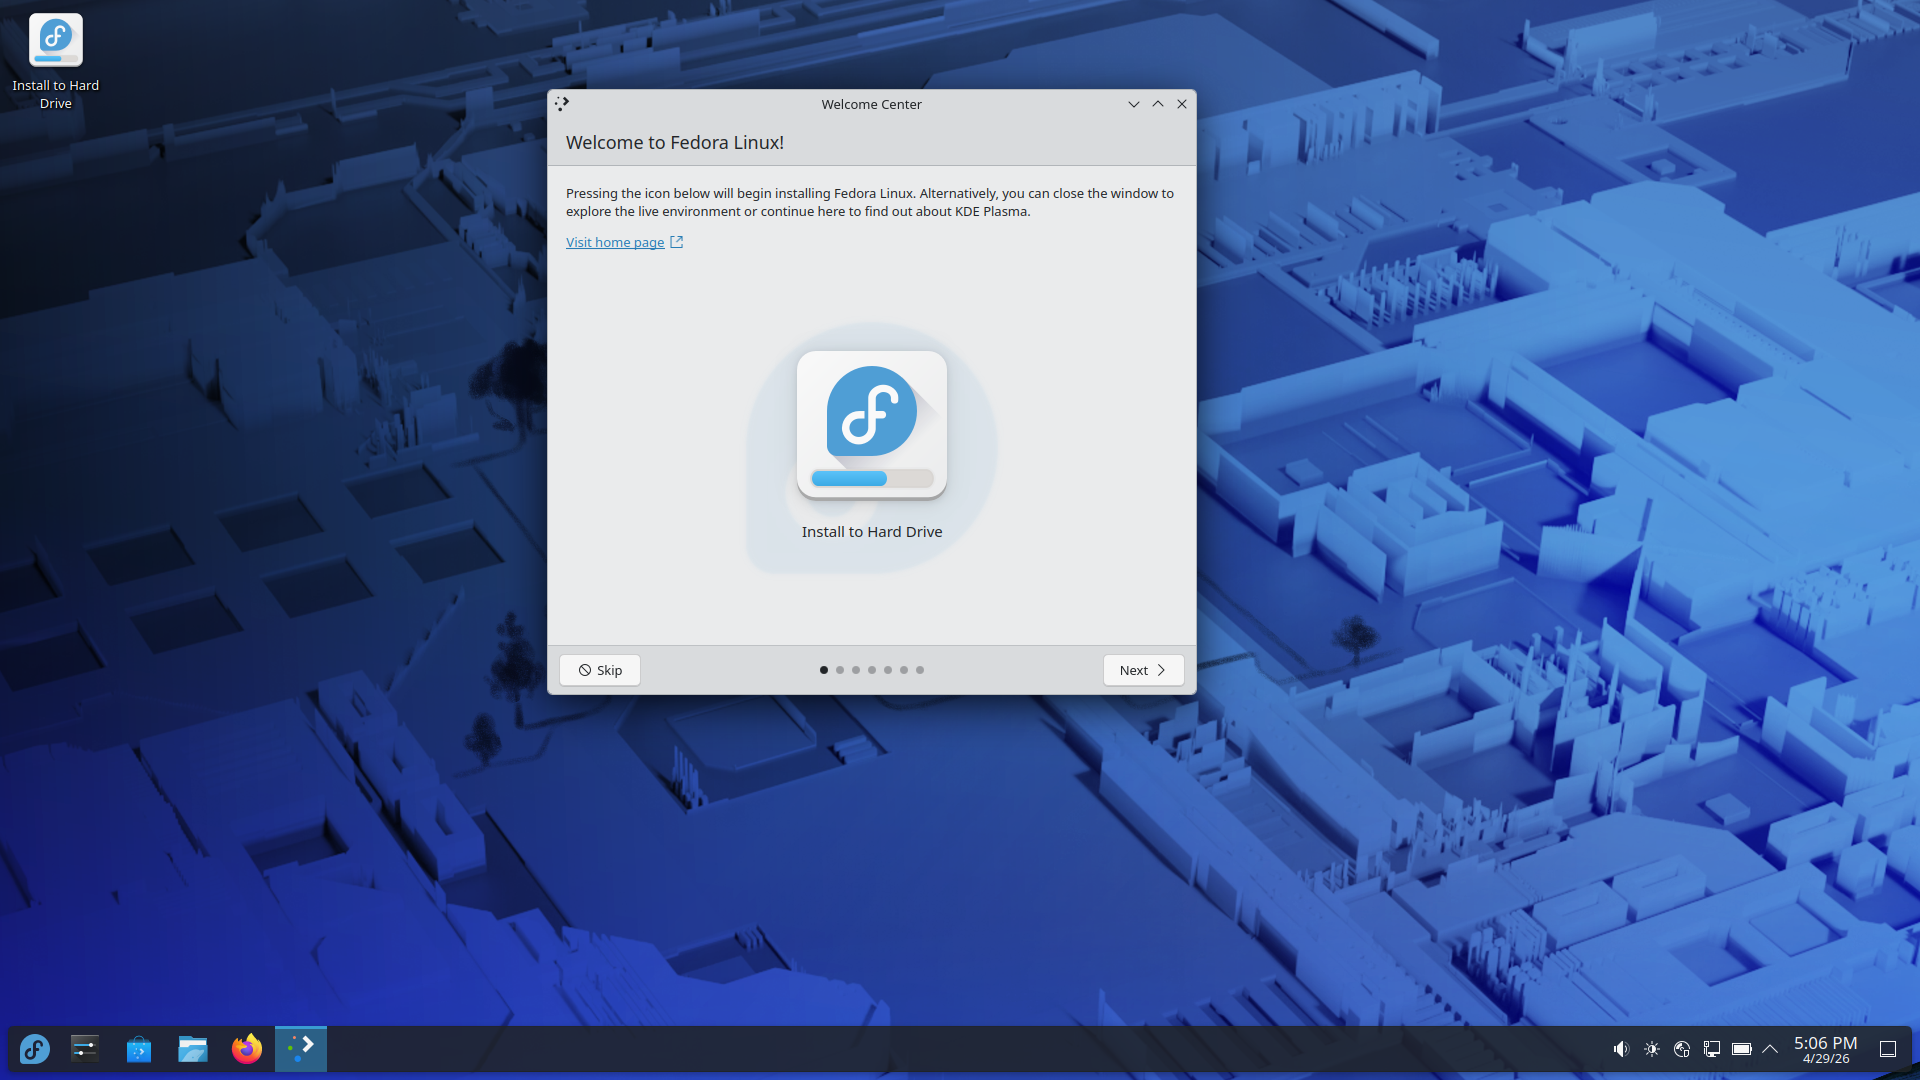1920x1080 pixels.
Task: Click the 'Welcome to Fedora Linux!' heading
Action: point(675,142)
